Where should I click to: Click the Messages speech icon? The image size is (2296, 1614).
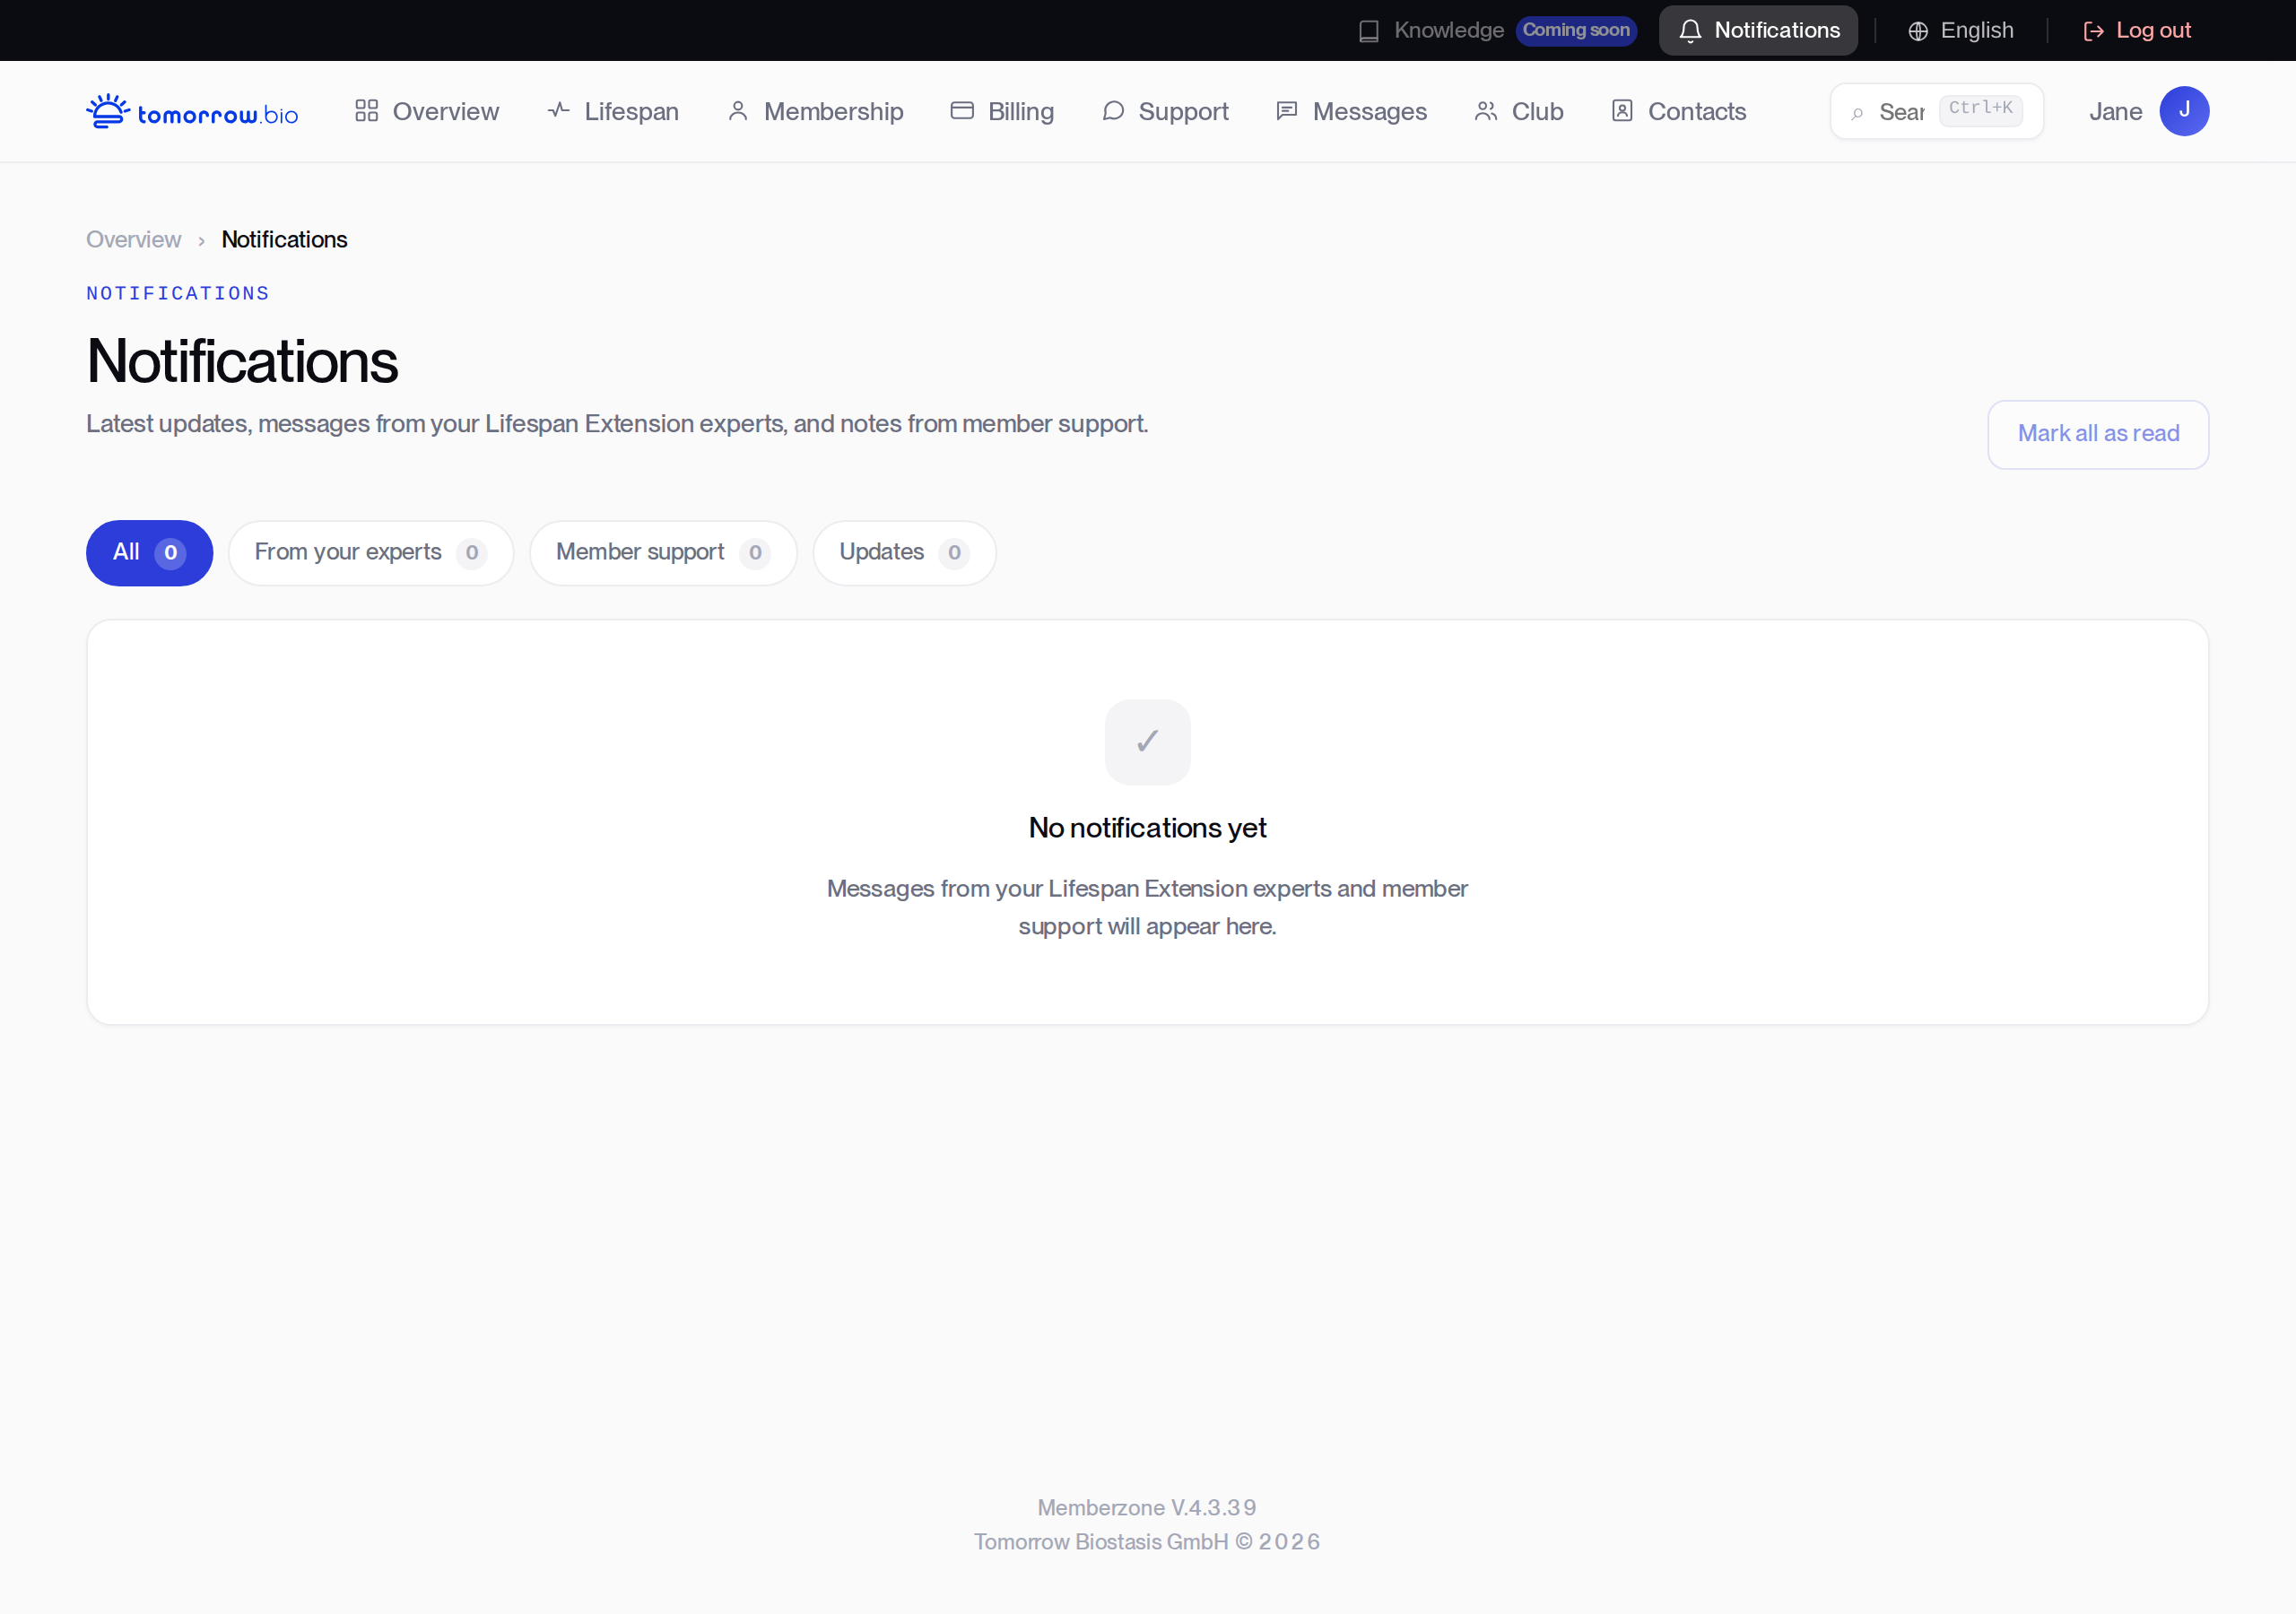pos(1287,111)
